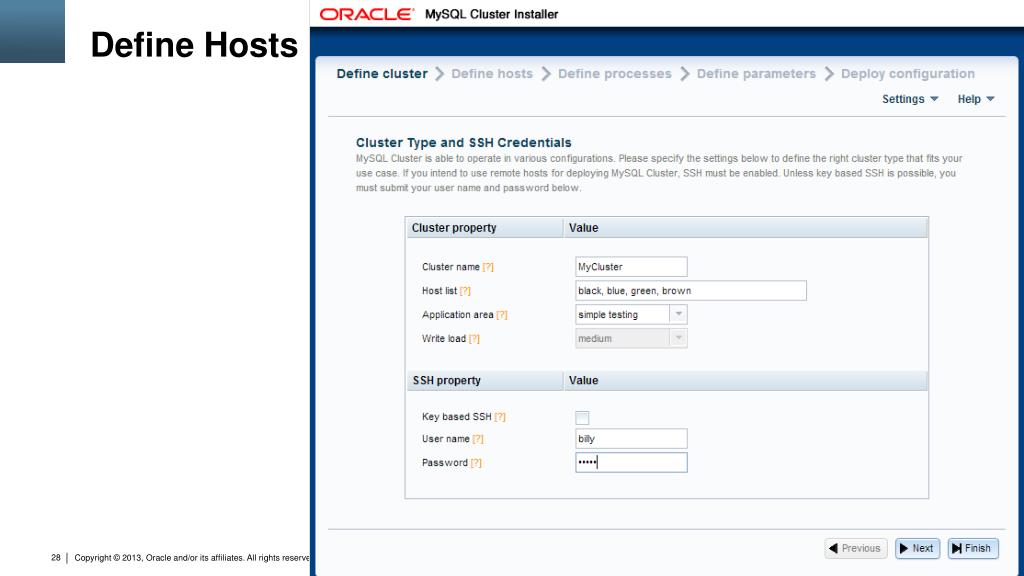The height and width of the screenshot is (576, 1024).
Task: Open Application area help [?] icon
Action: tap(502, 315)
